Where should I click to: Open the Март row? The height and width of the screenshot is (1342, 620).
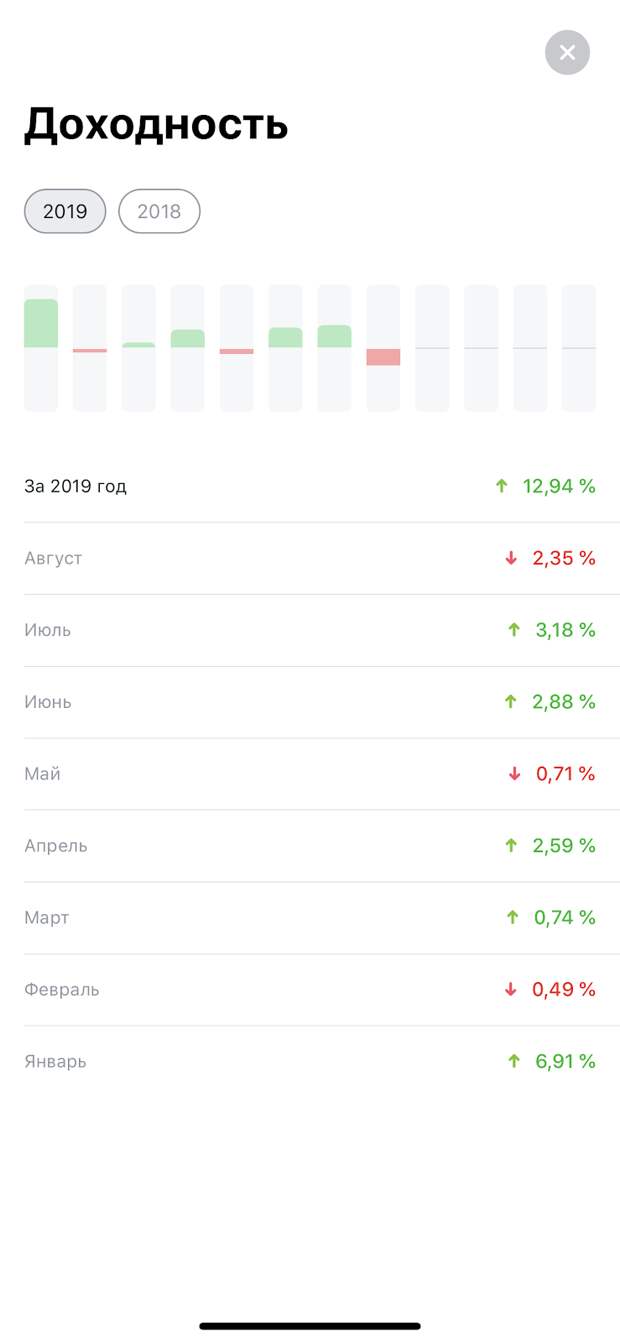point(310,918)
